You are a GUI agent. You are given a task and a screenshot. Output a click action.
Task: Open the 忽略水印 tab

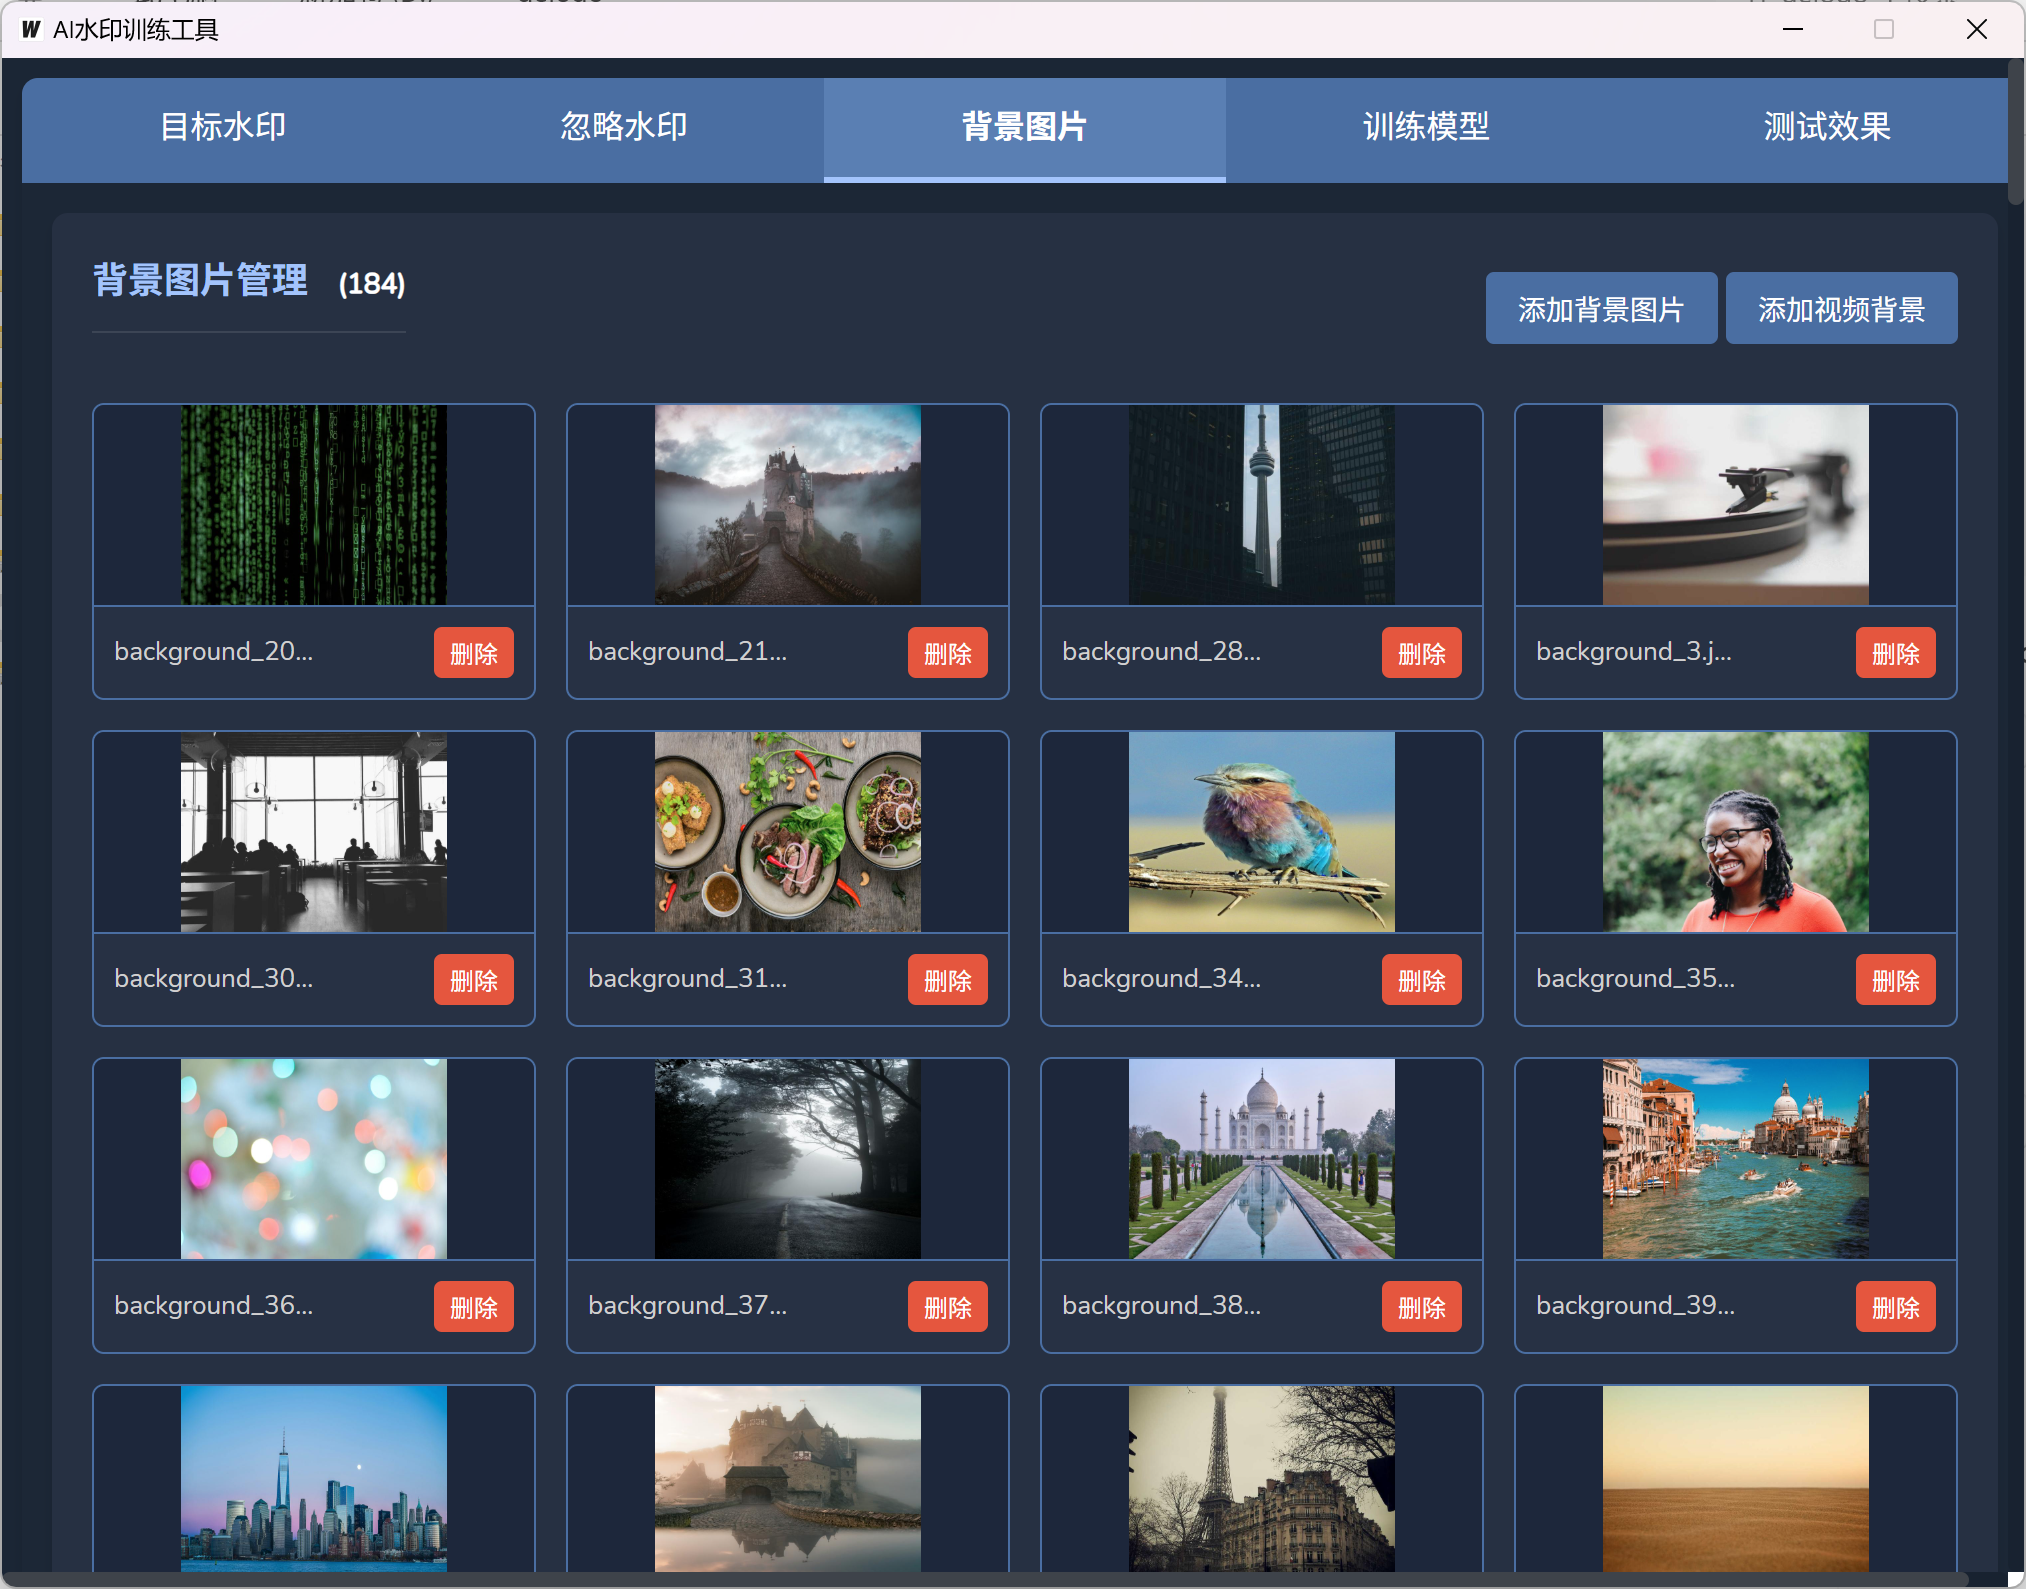(x=624, y=128)
